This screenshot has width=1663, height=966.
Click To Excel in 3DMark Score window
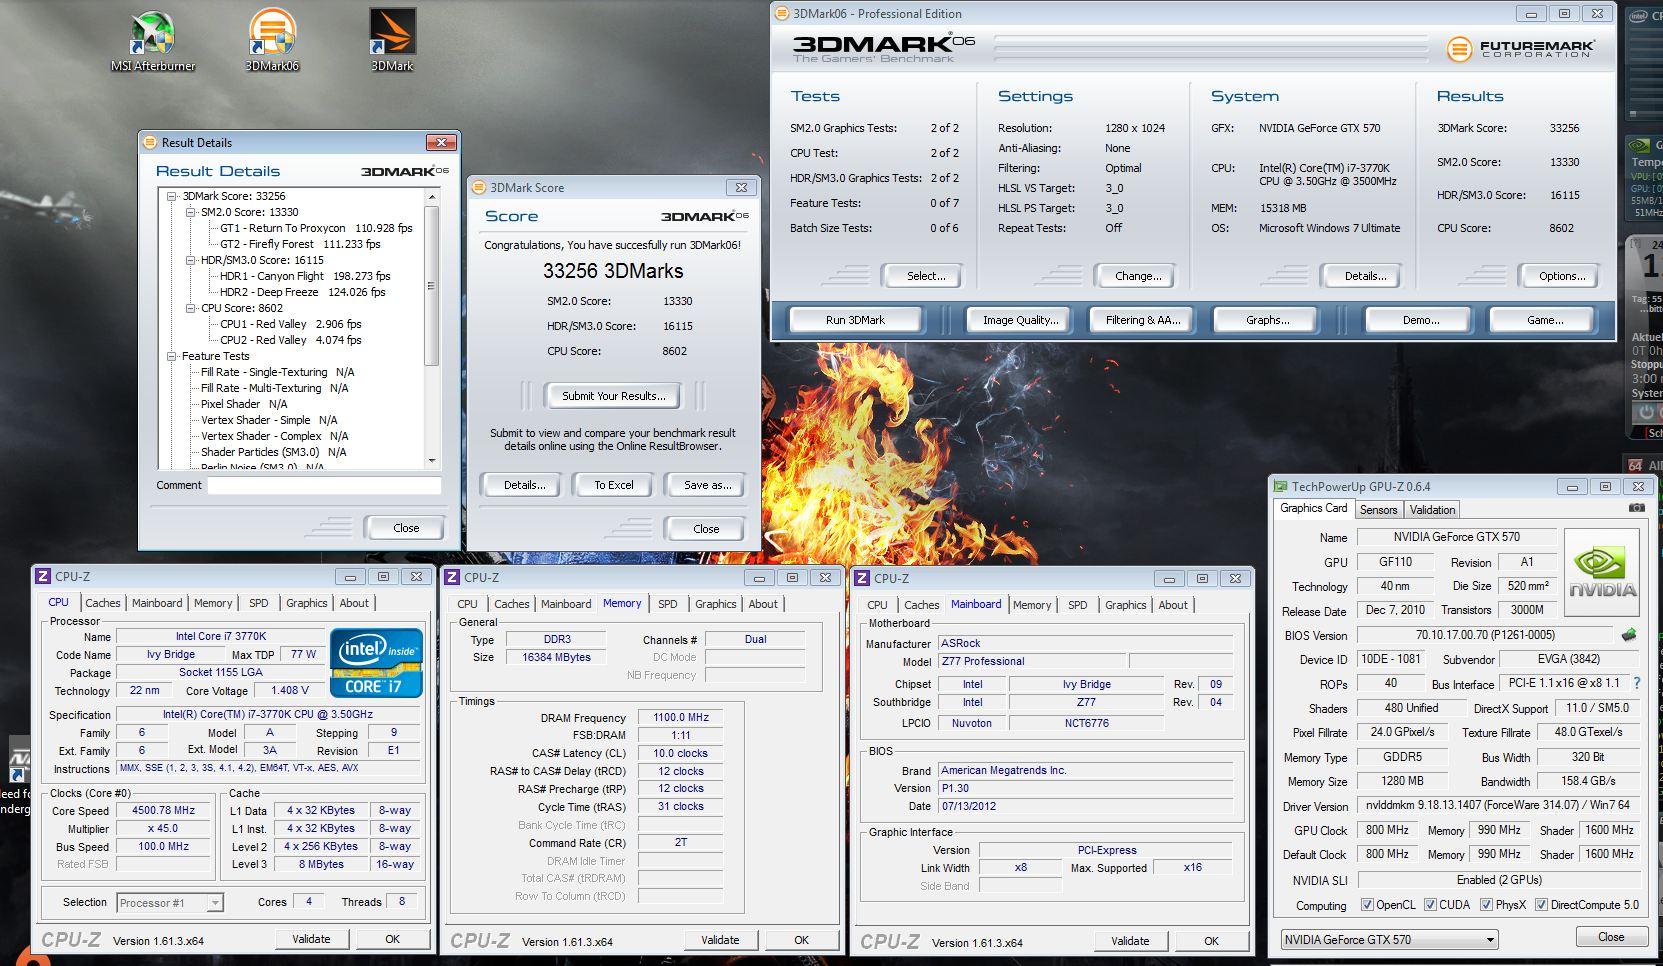pyautogui.click(x=613, y=485)
